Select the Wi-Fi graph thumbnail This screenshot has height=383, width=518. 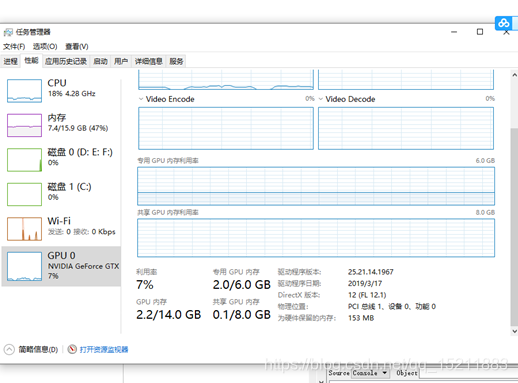point(24,229)
